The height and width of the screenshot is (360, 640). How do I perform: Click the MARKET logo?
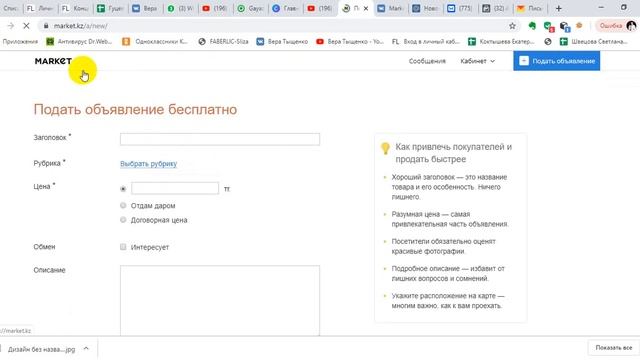53,61
